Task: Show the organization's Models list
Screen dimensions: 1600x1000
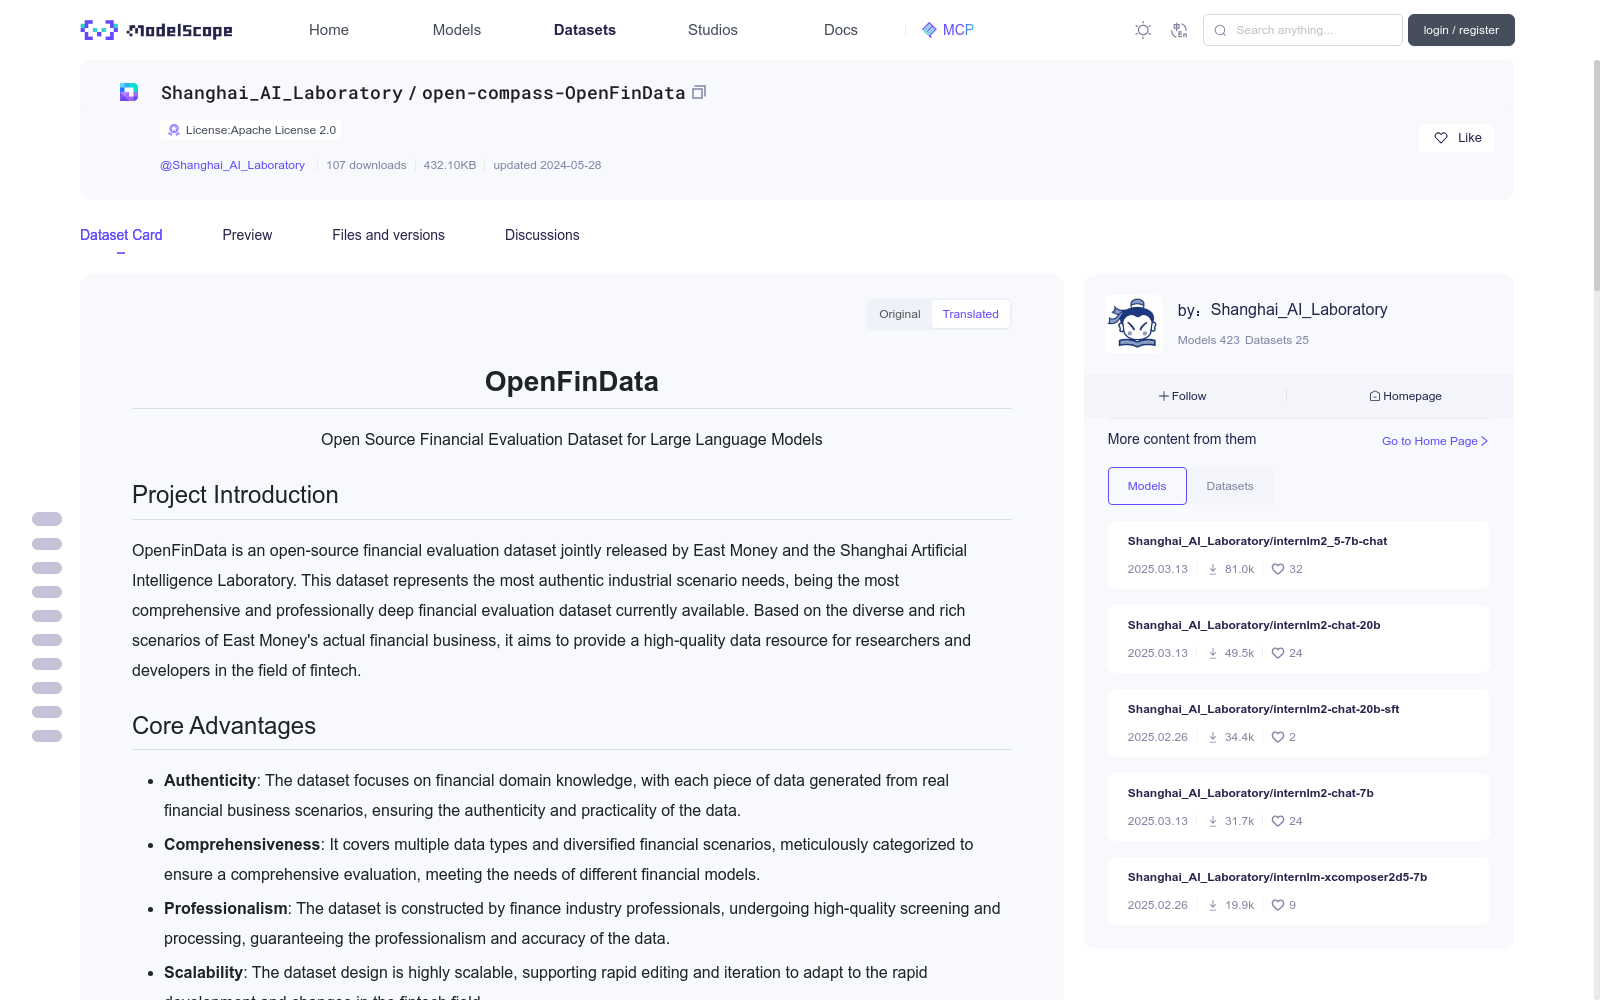Action: pyautogui.click(x=1147, y=486)
